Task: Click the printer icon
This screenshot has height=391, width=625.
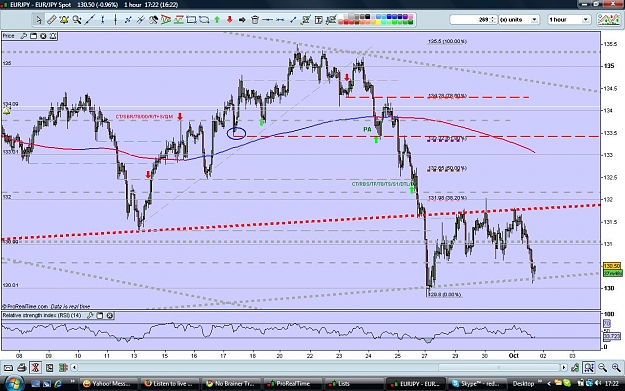Action: 22,367
